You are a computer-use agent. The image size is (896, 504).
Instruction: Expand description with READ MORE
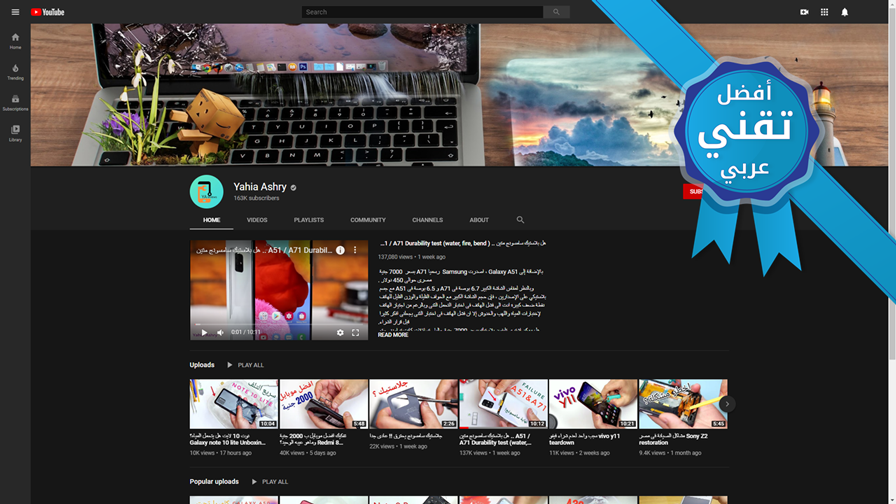point(393,335)
